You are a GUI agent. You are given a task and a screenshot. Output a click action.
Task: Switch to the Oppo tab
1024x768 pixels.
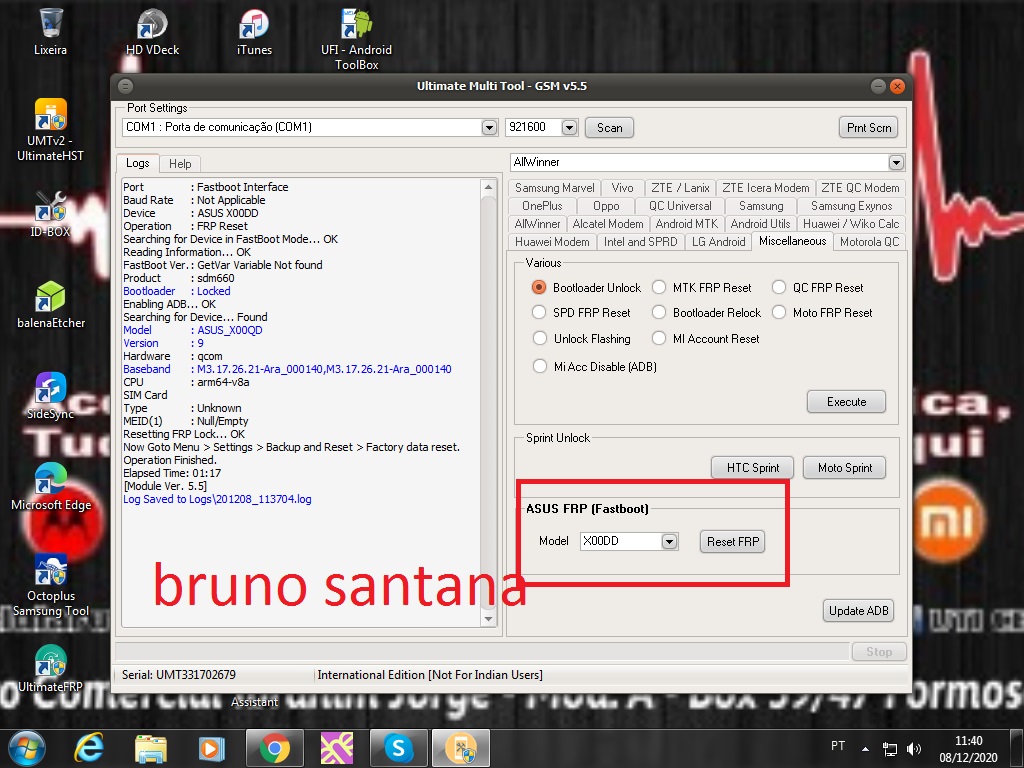[x=606, y=206]
